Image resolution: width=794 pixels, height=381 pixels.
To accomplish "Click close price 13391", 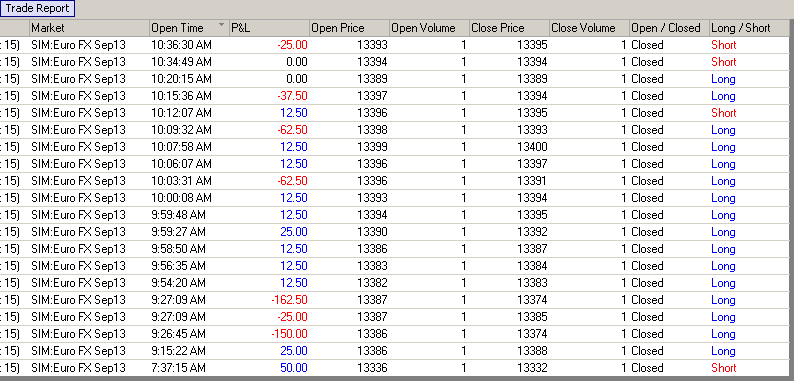I will (532, 181).
